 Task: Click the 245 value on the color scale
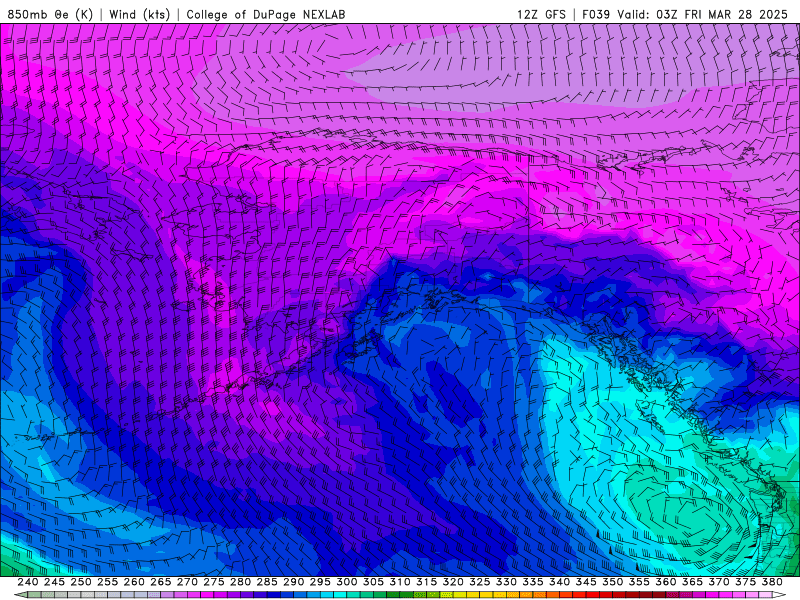tap(54, 582)
